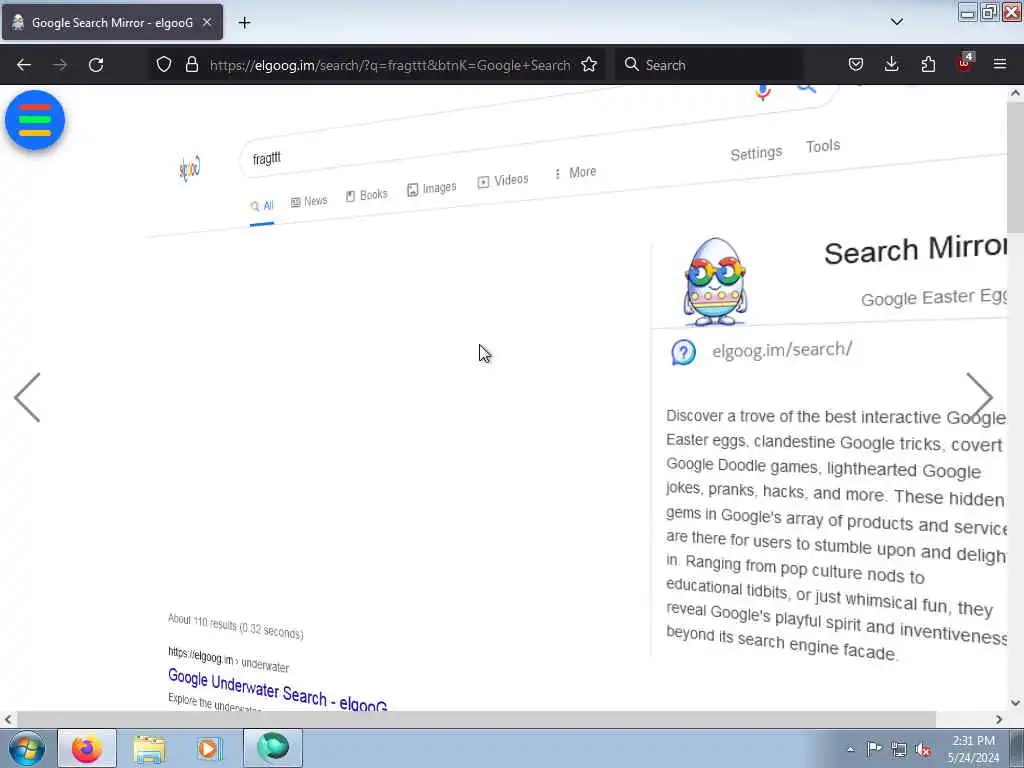The image size is (1024, 768).
Task: Click the Easter egg mascot image
Action: 715,281
